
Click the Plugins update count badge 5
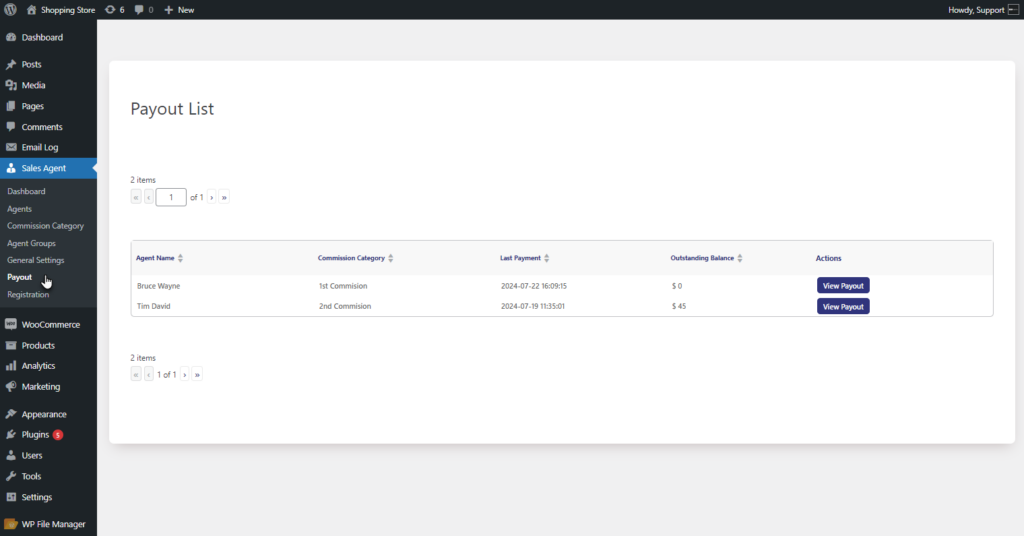point(58,435)
